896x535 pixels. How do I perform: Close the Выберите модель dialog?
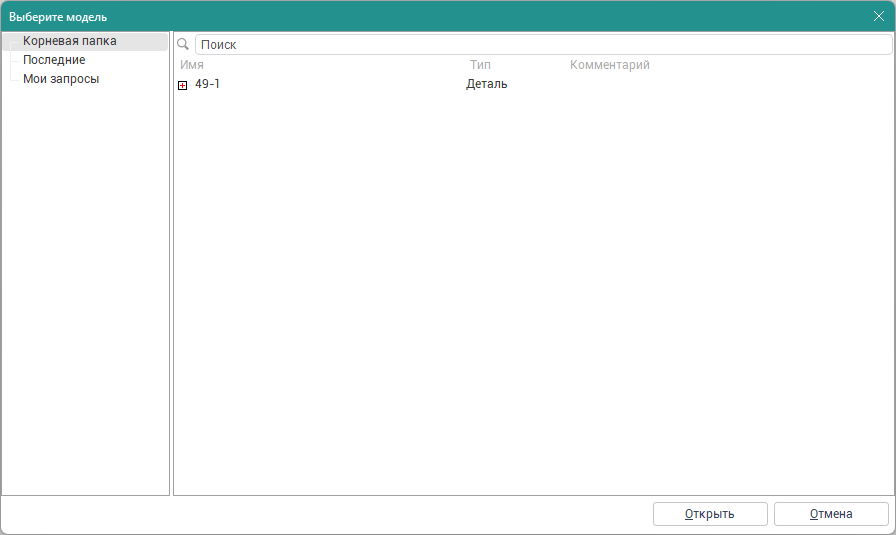878,16
